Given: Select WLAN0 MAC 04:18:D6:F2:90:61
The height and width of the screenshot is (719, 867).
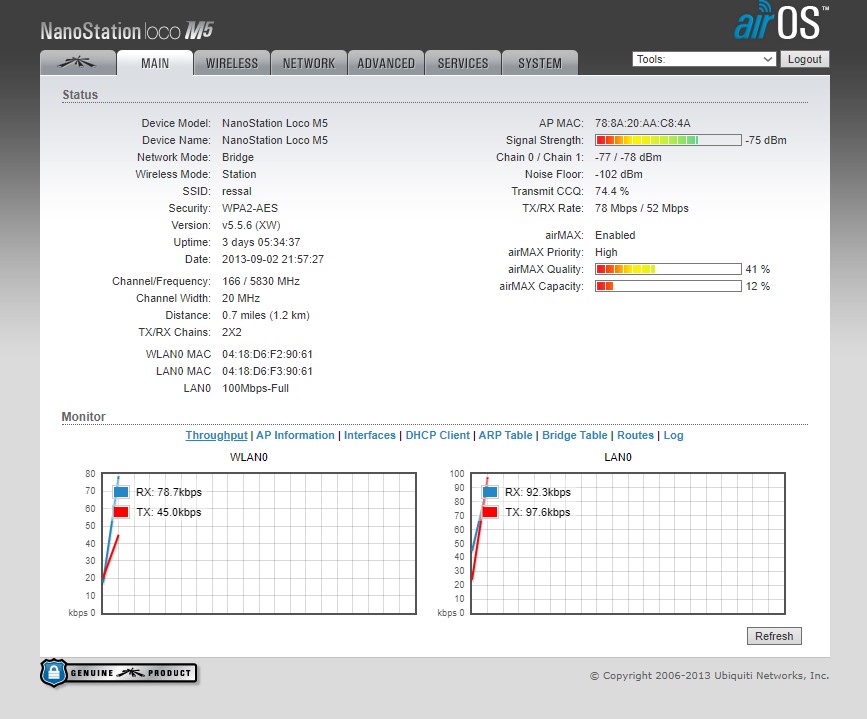Looking at the screenshot, I should [x=267, y=354].
